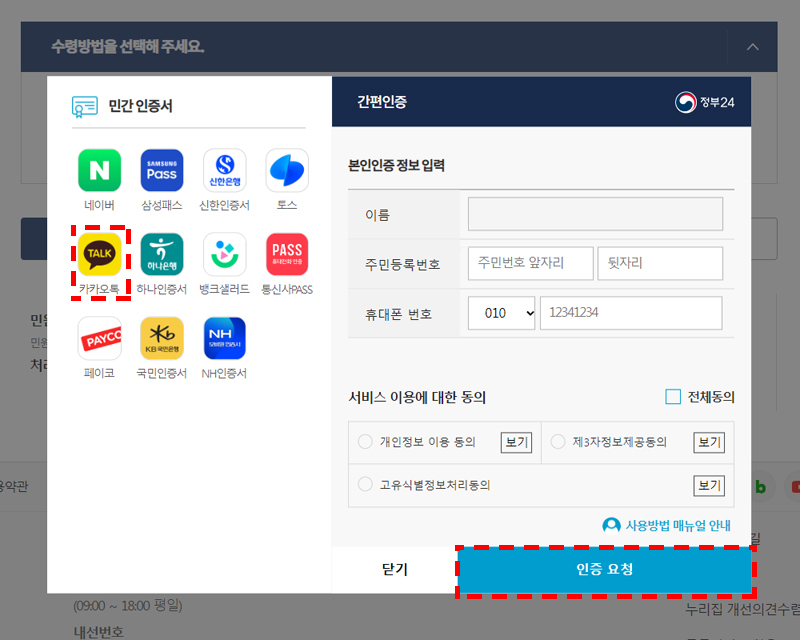The height and width of the screenshot is (640, 800).
Task: Select the KakaoTalk (카카오톡) icon
Action: click(99, 254)
